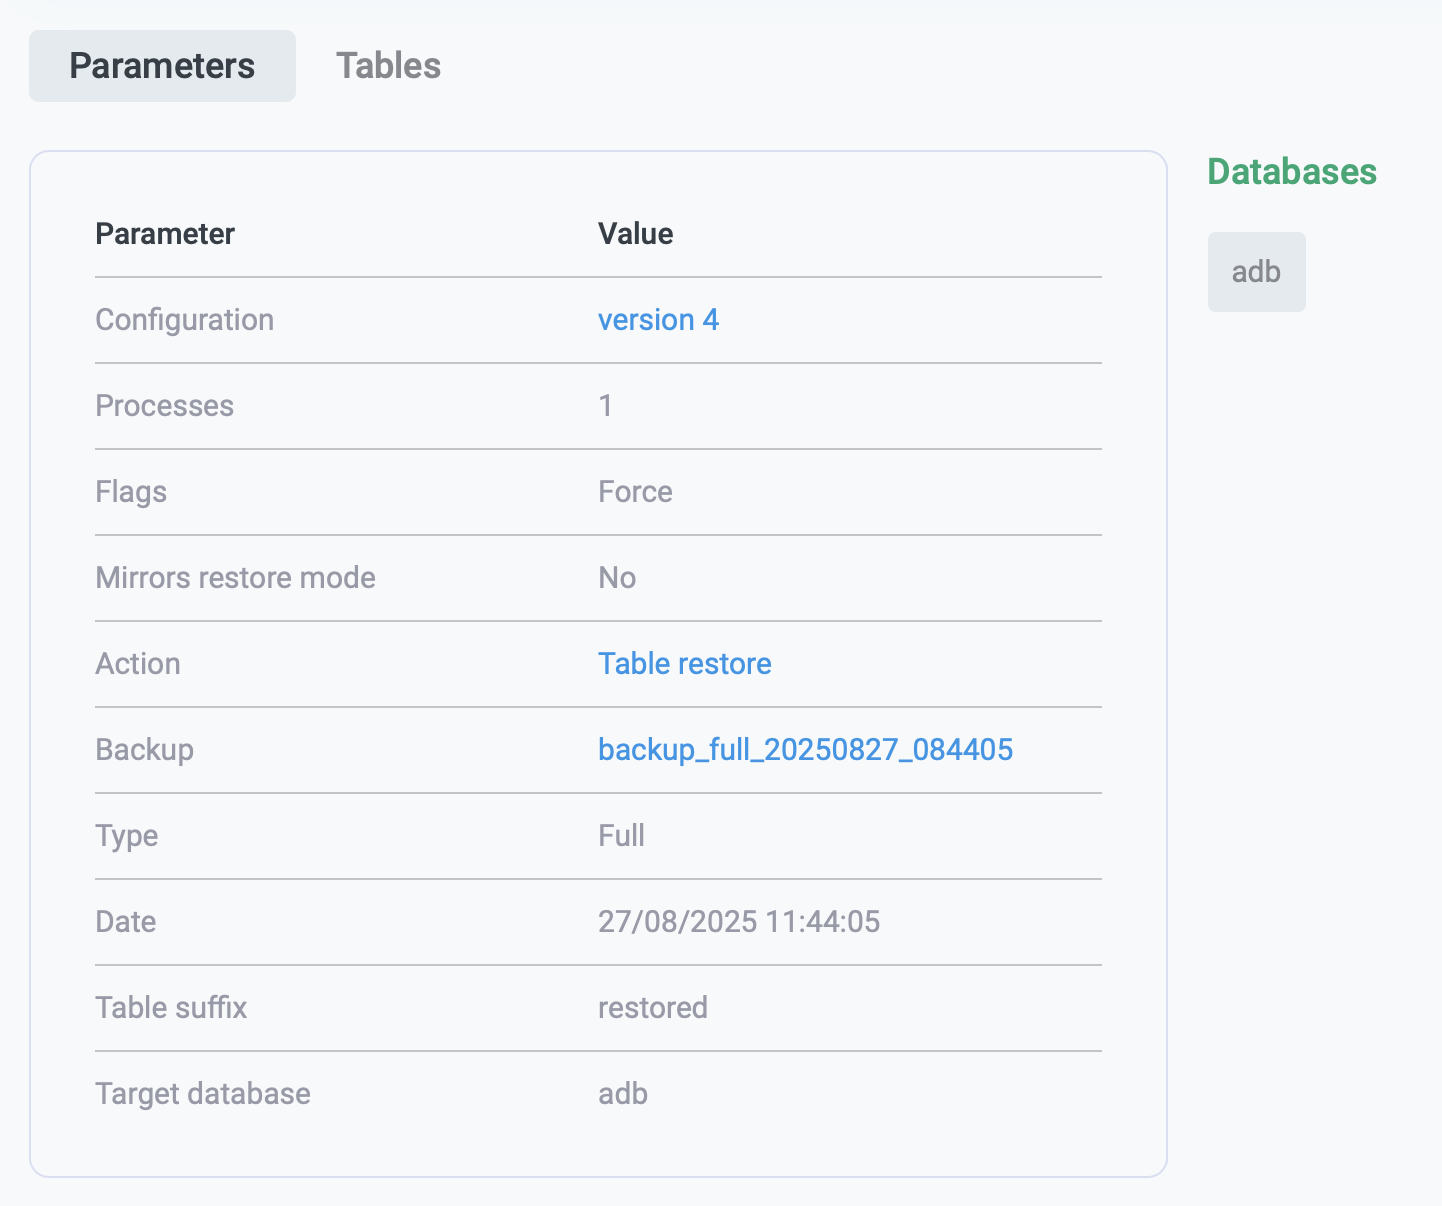
Task: Select the Mirrors restore mode row
Action: pos(235,577)
